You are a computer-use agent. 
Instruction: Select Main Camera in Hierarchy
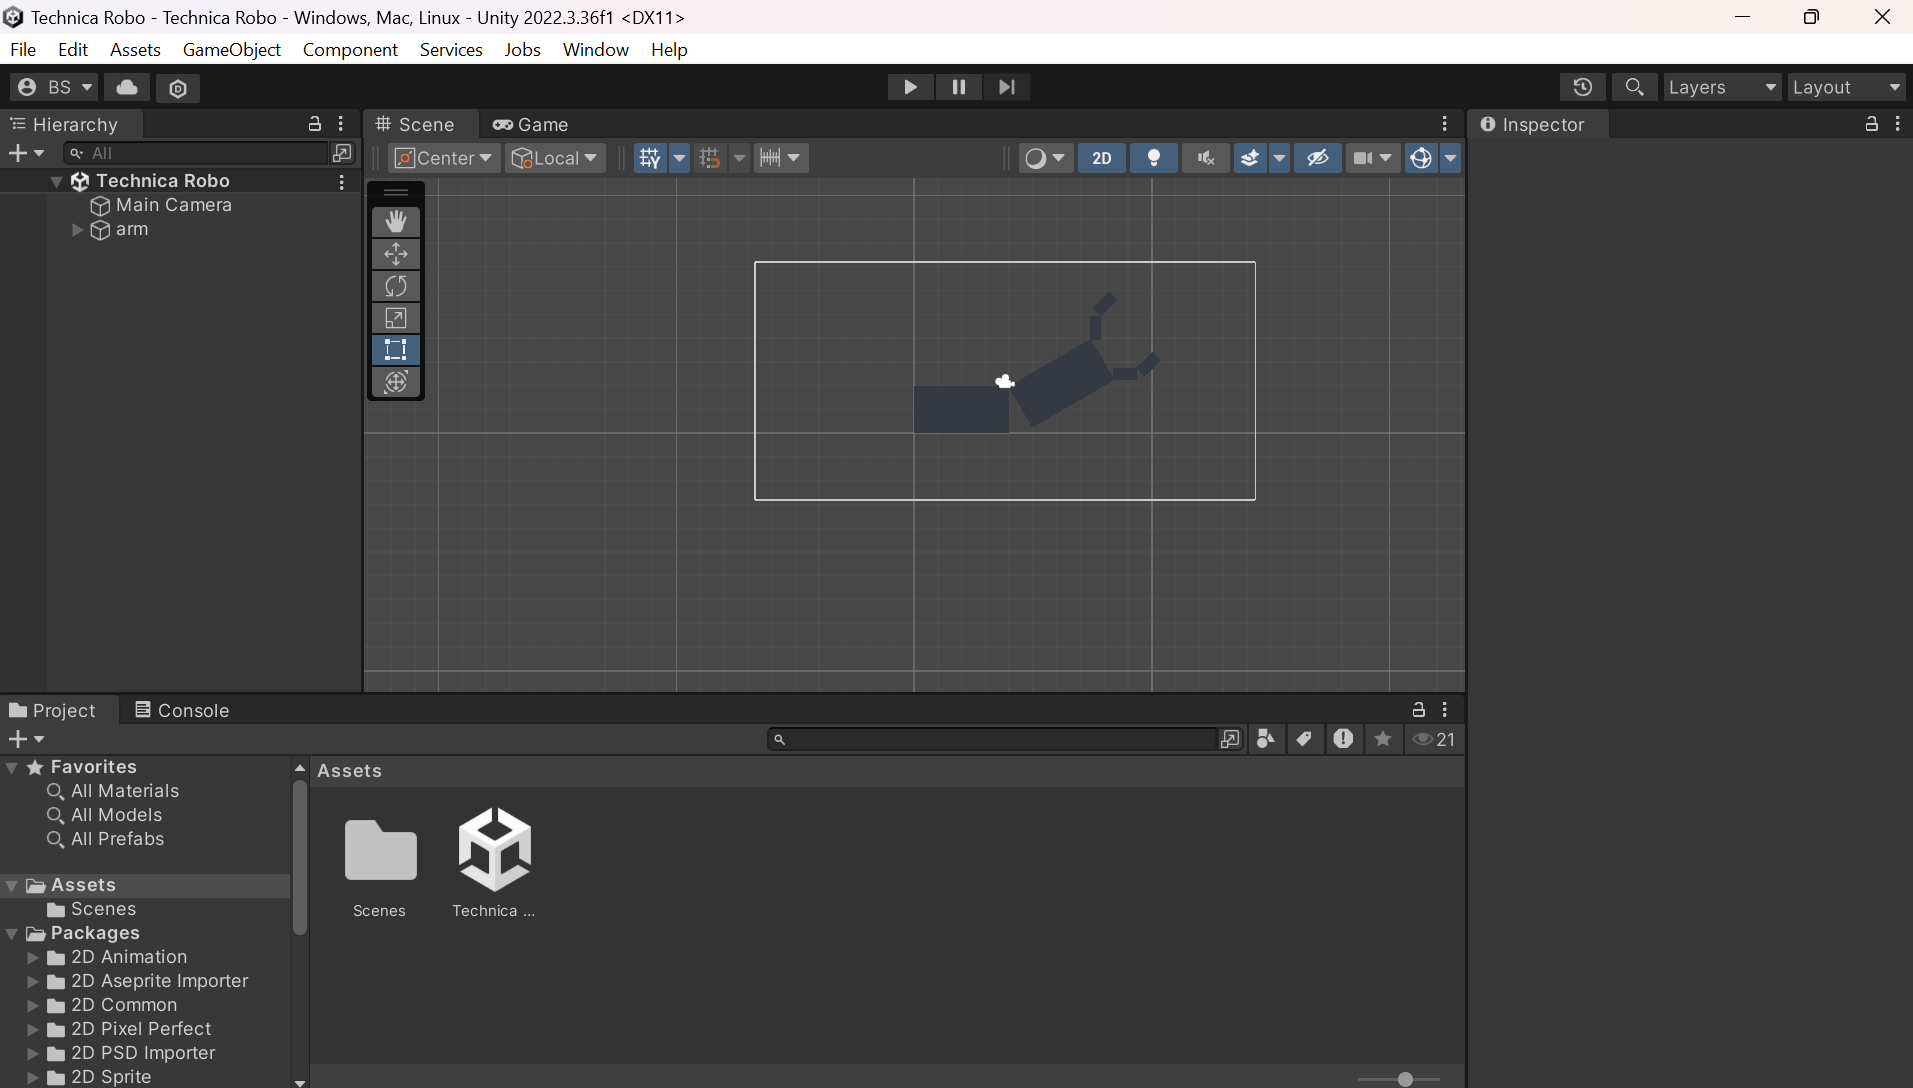pyautogui.click(x=173, y=205)
